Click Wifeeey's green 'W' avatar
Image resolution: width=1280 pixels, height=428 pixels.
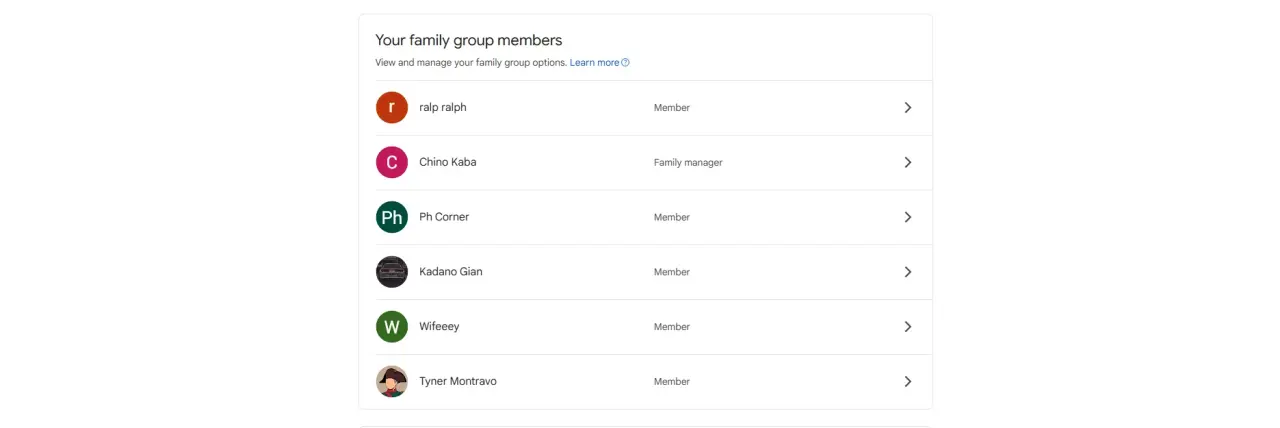pos(392,327)
